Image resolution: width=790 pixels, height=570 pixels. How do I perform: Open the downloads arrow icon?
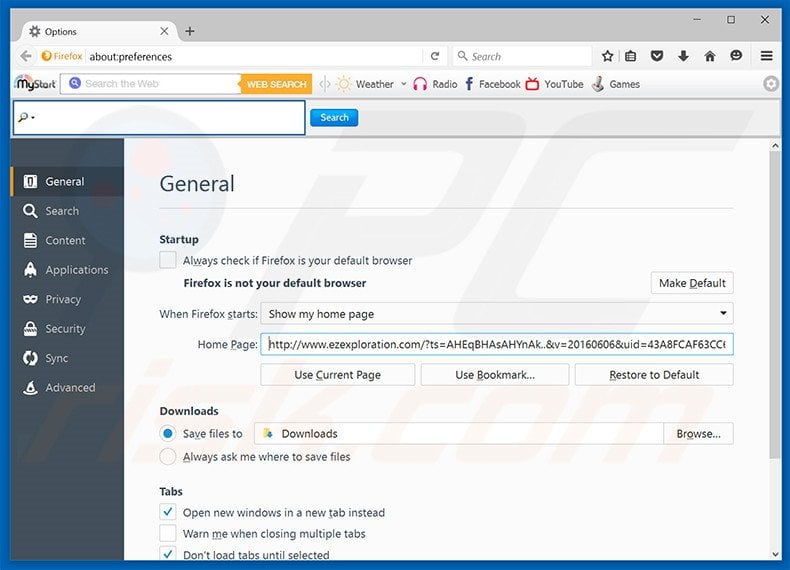683,56
